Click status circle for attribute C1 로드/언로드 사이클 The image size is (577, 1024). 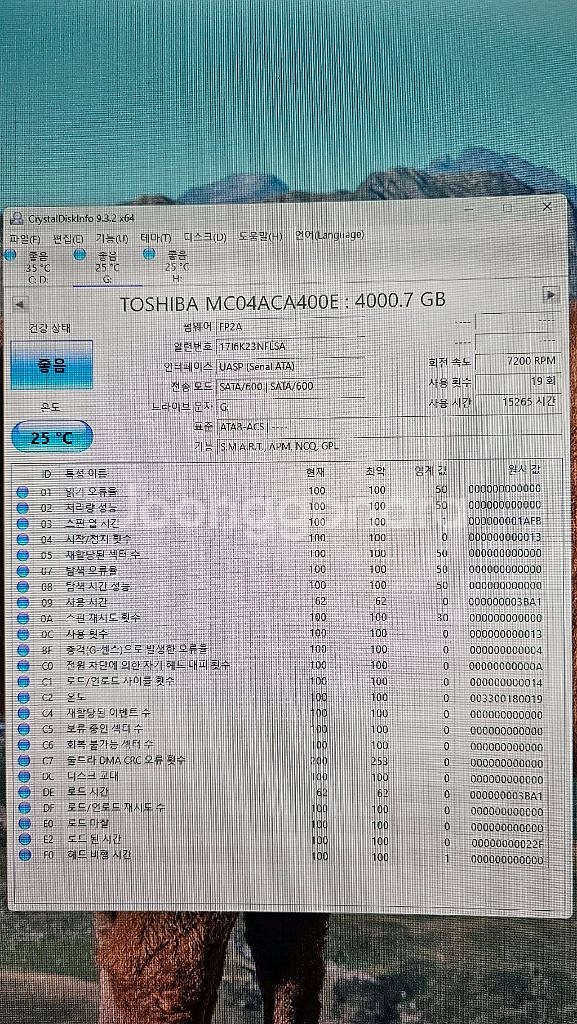click(x=23, y=682)
